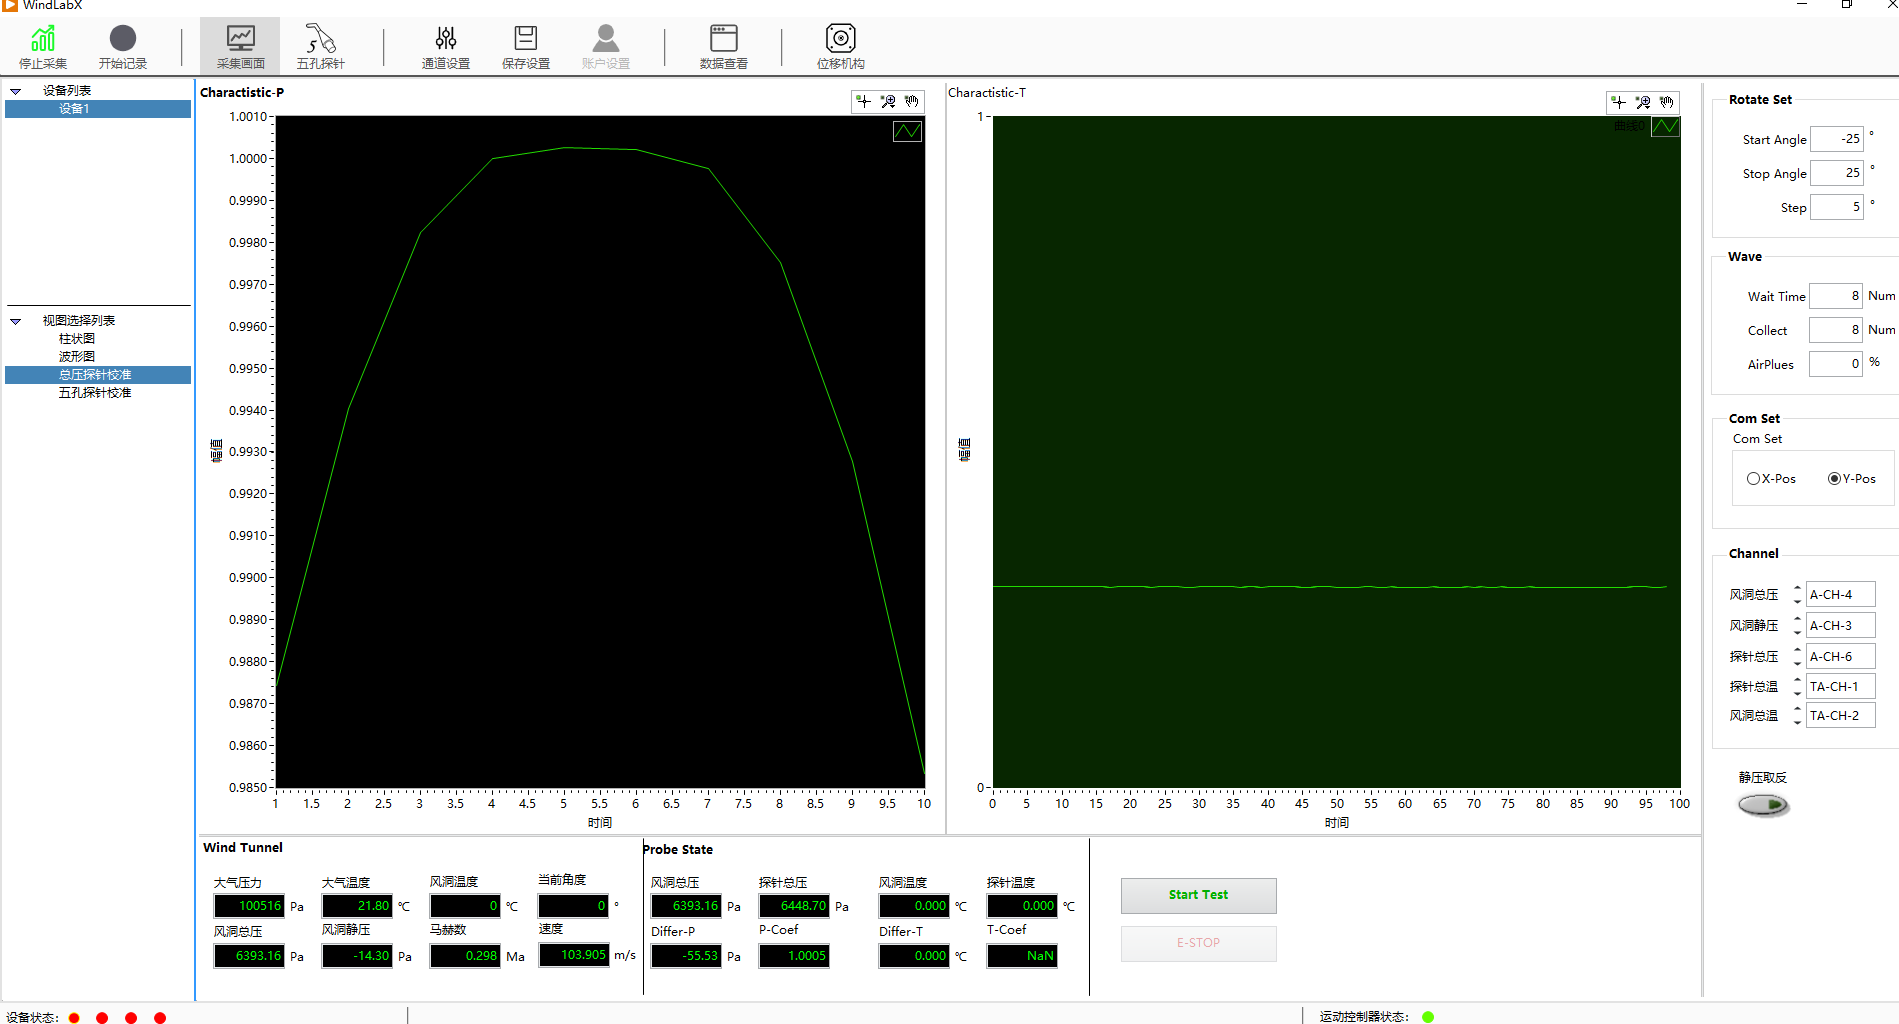
Task: Open the A-CH-4 channel selector
Action: tap(1840, 594)
